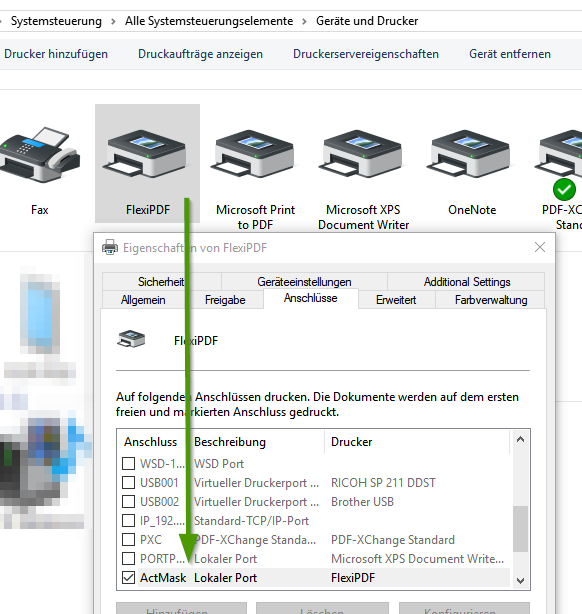
Task: Go to Systemsteuerung in the breadcrumb
Action: [56, 21]
